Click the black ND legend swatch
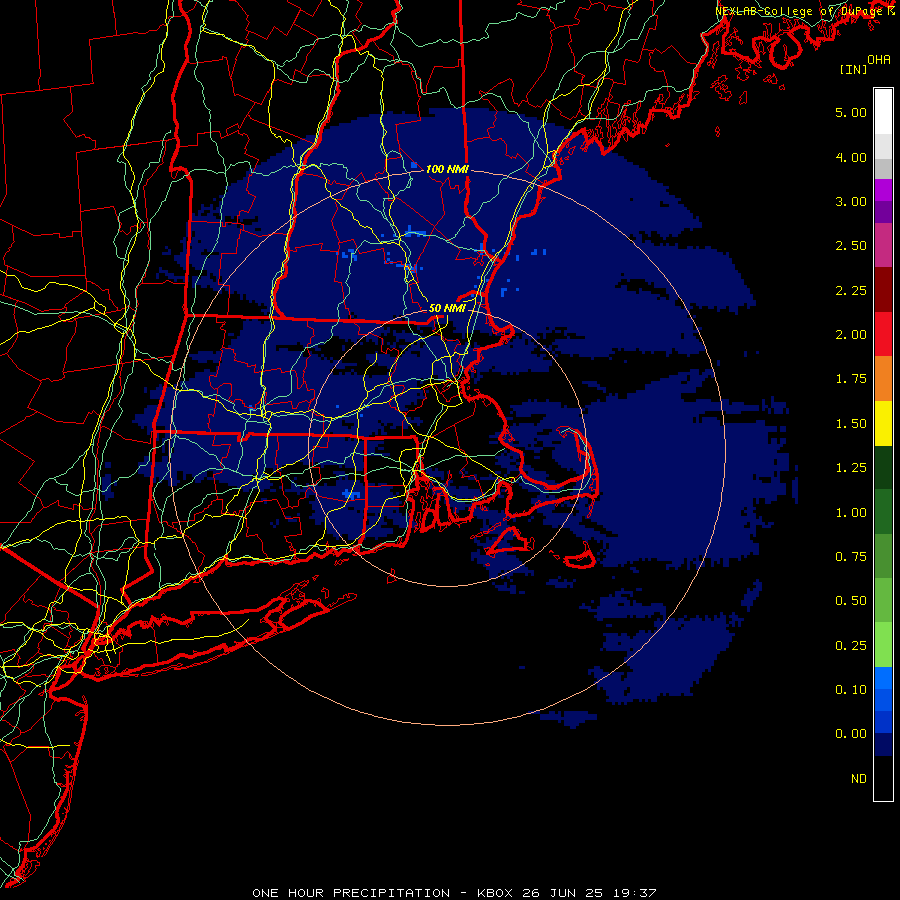The width and height of the screenshot is (900, 900). [x=883, y=778]
